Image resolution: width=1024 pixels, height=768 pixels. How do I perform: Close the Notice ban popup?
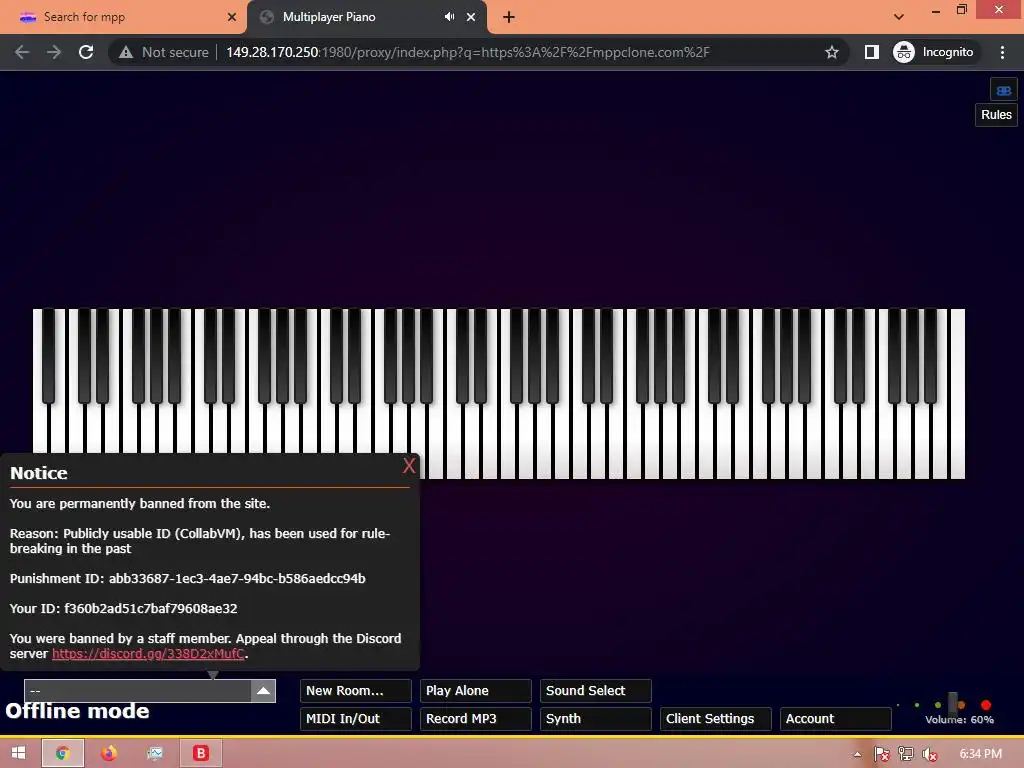point(409,466)
